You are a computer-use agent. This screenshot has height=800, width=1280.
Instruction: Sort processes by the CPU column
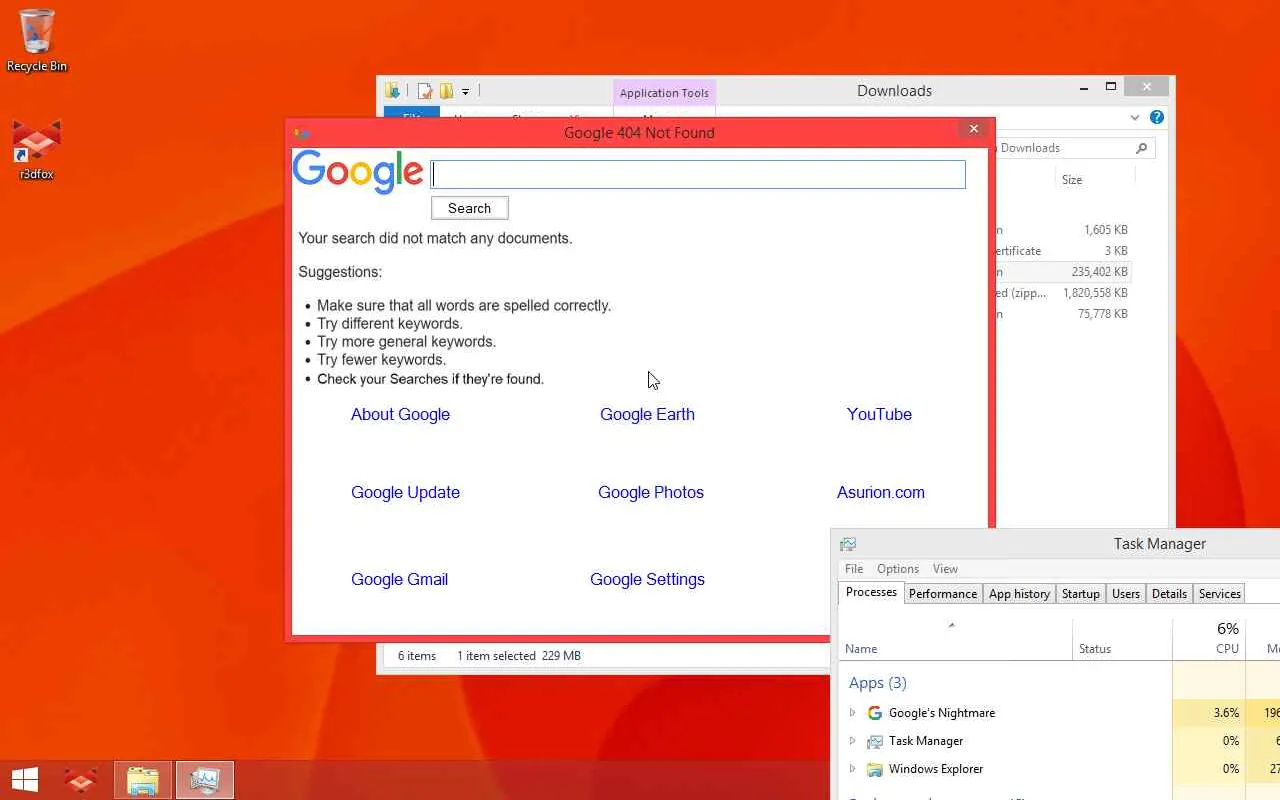(1209, 640)
